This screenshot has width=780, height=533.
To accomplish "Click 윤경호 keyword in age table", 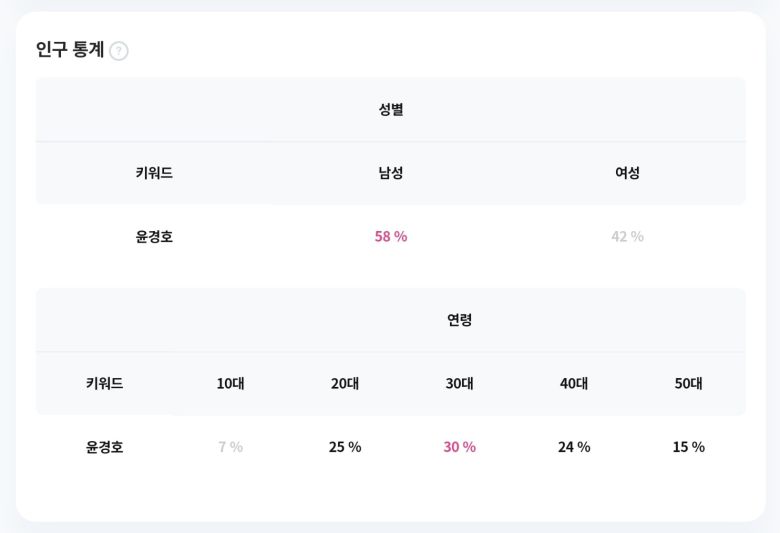I will pos(104,447).
